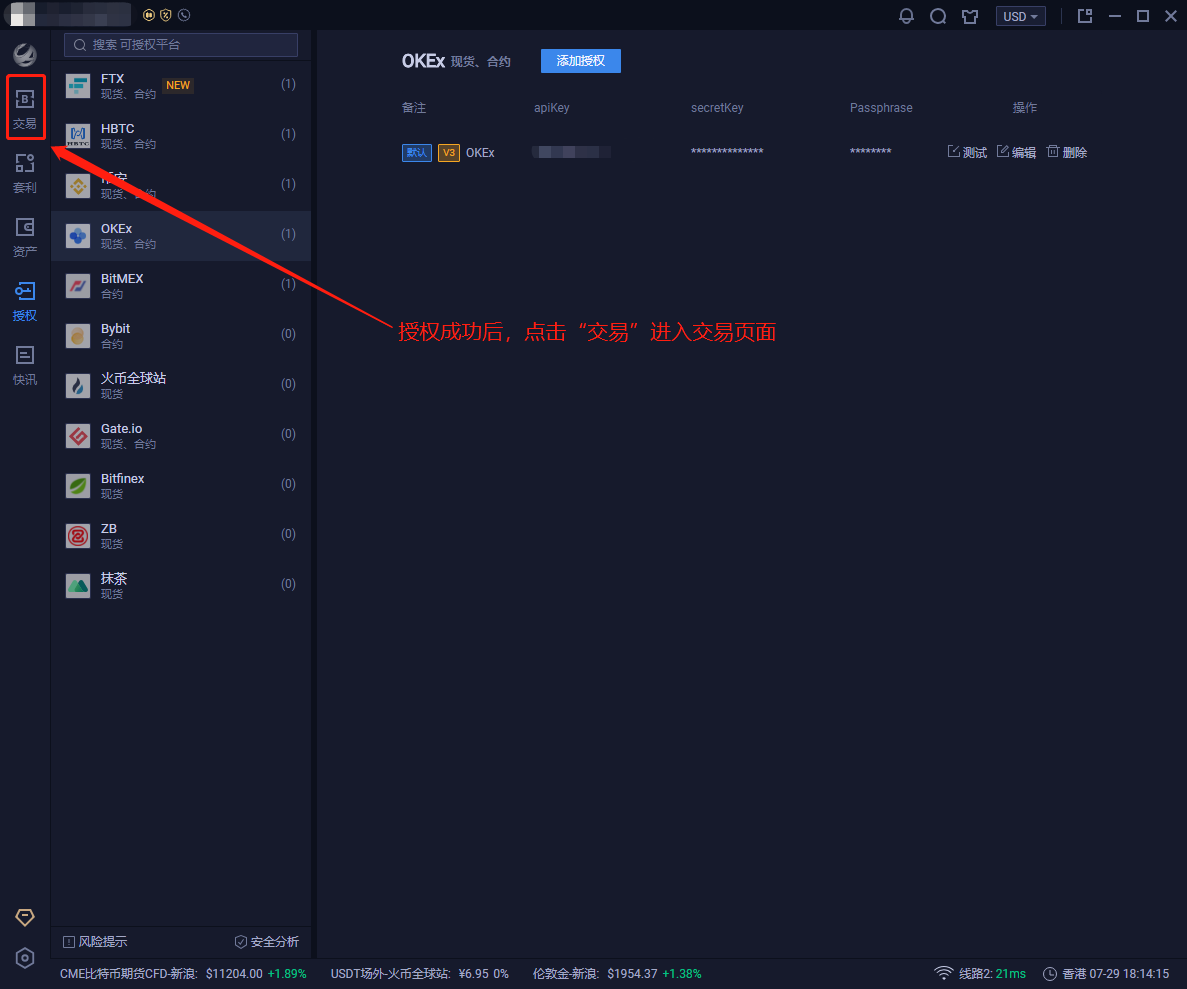Click the NEW badge next to FTX
The height and width of the screenshot is (989, 1187).
tap(179, 86)
